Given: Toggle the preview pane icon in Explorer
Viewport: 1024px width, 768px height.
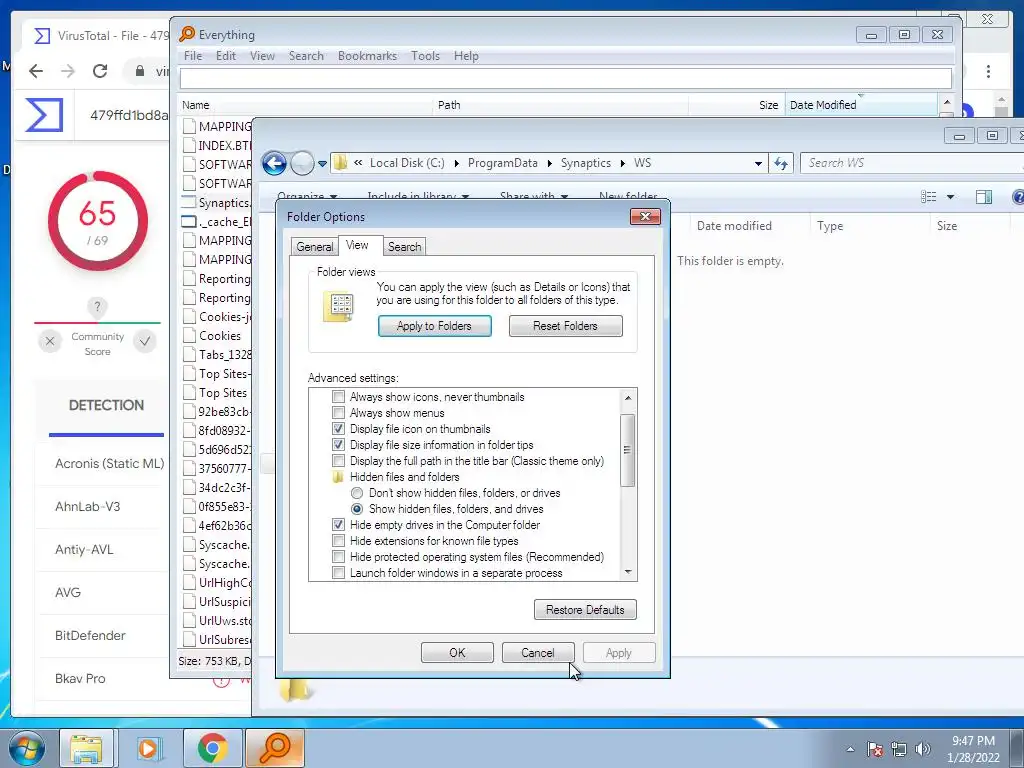Looking at the screenshot, I should [984, 197].
